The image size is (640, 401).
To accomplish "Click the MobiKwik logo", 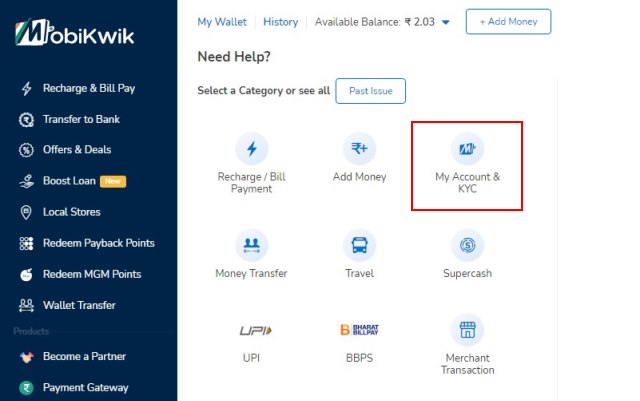I will (74, 33).
